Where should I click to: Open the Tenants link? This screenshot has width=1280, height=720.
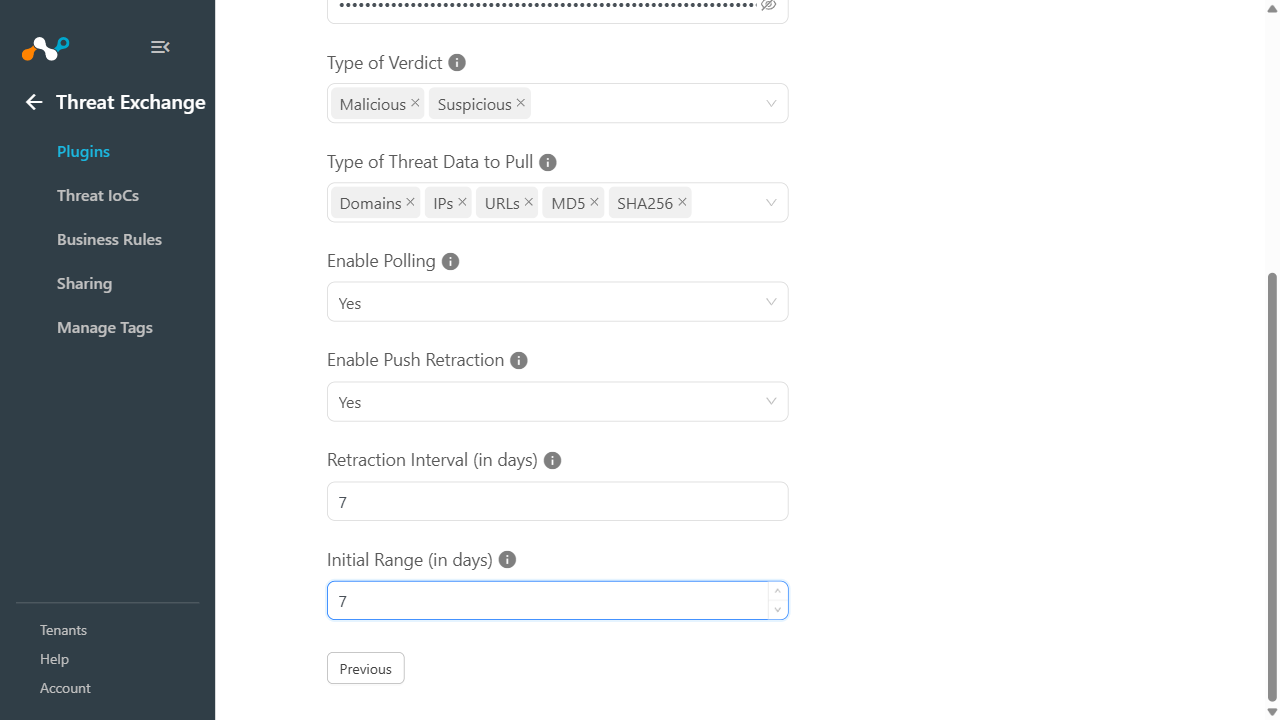click(x=63, y=630)
